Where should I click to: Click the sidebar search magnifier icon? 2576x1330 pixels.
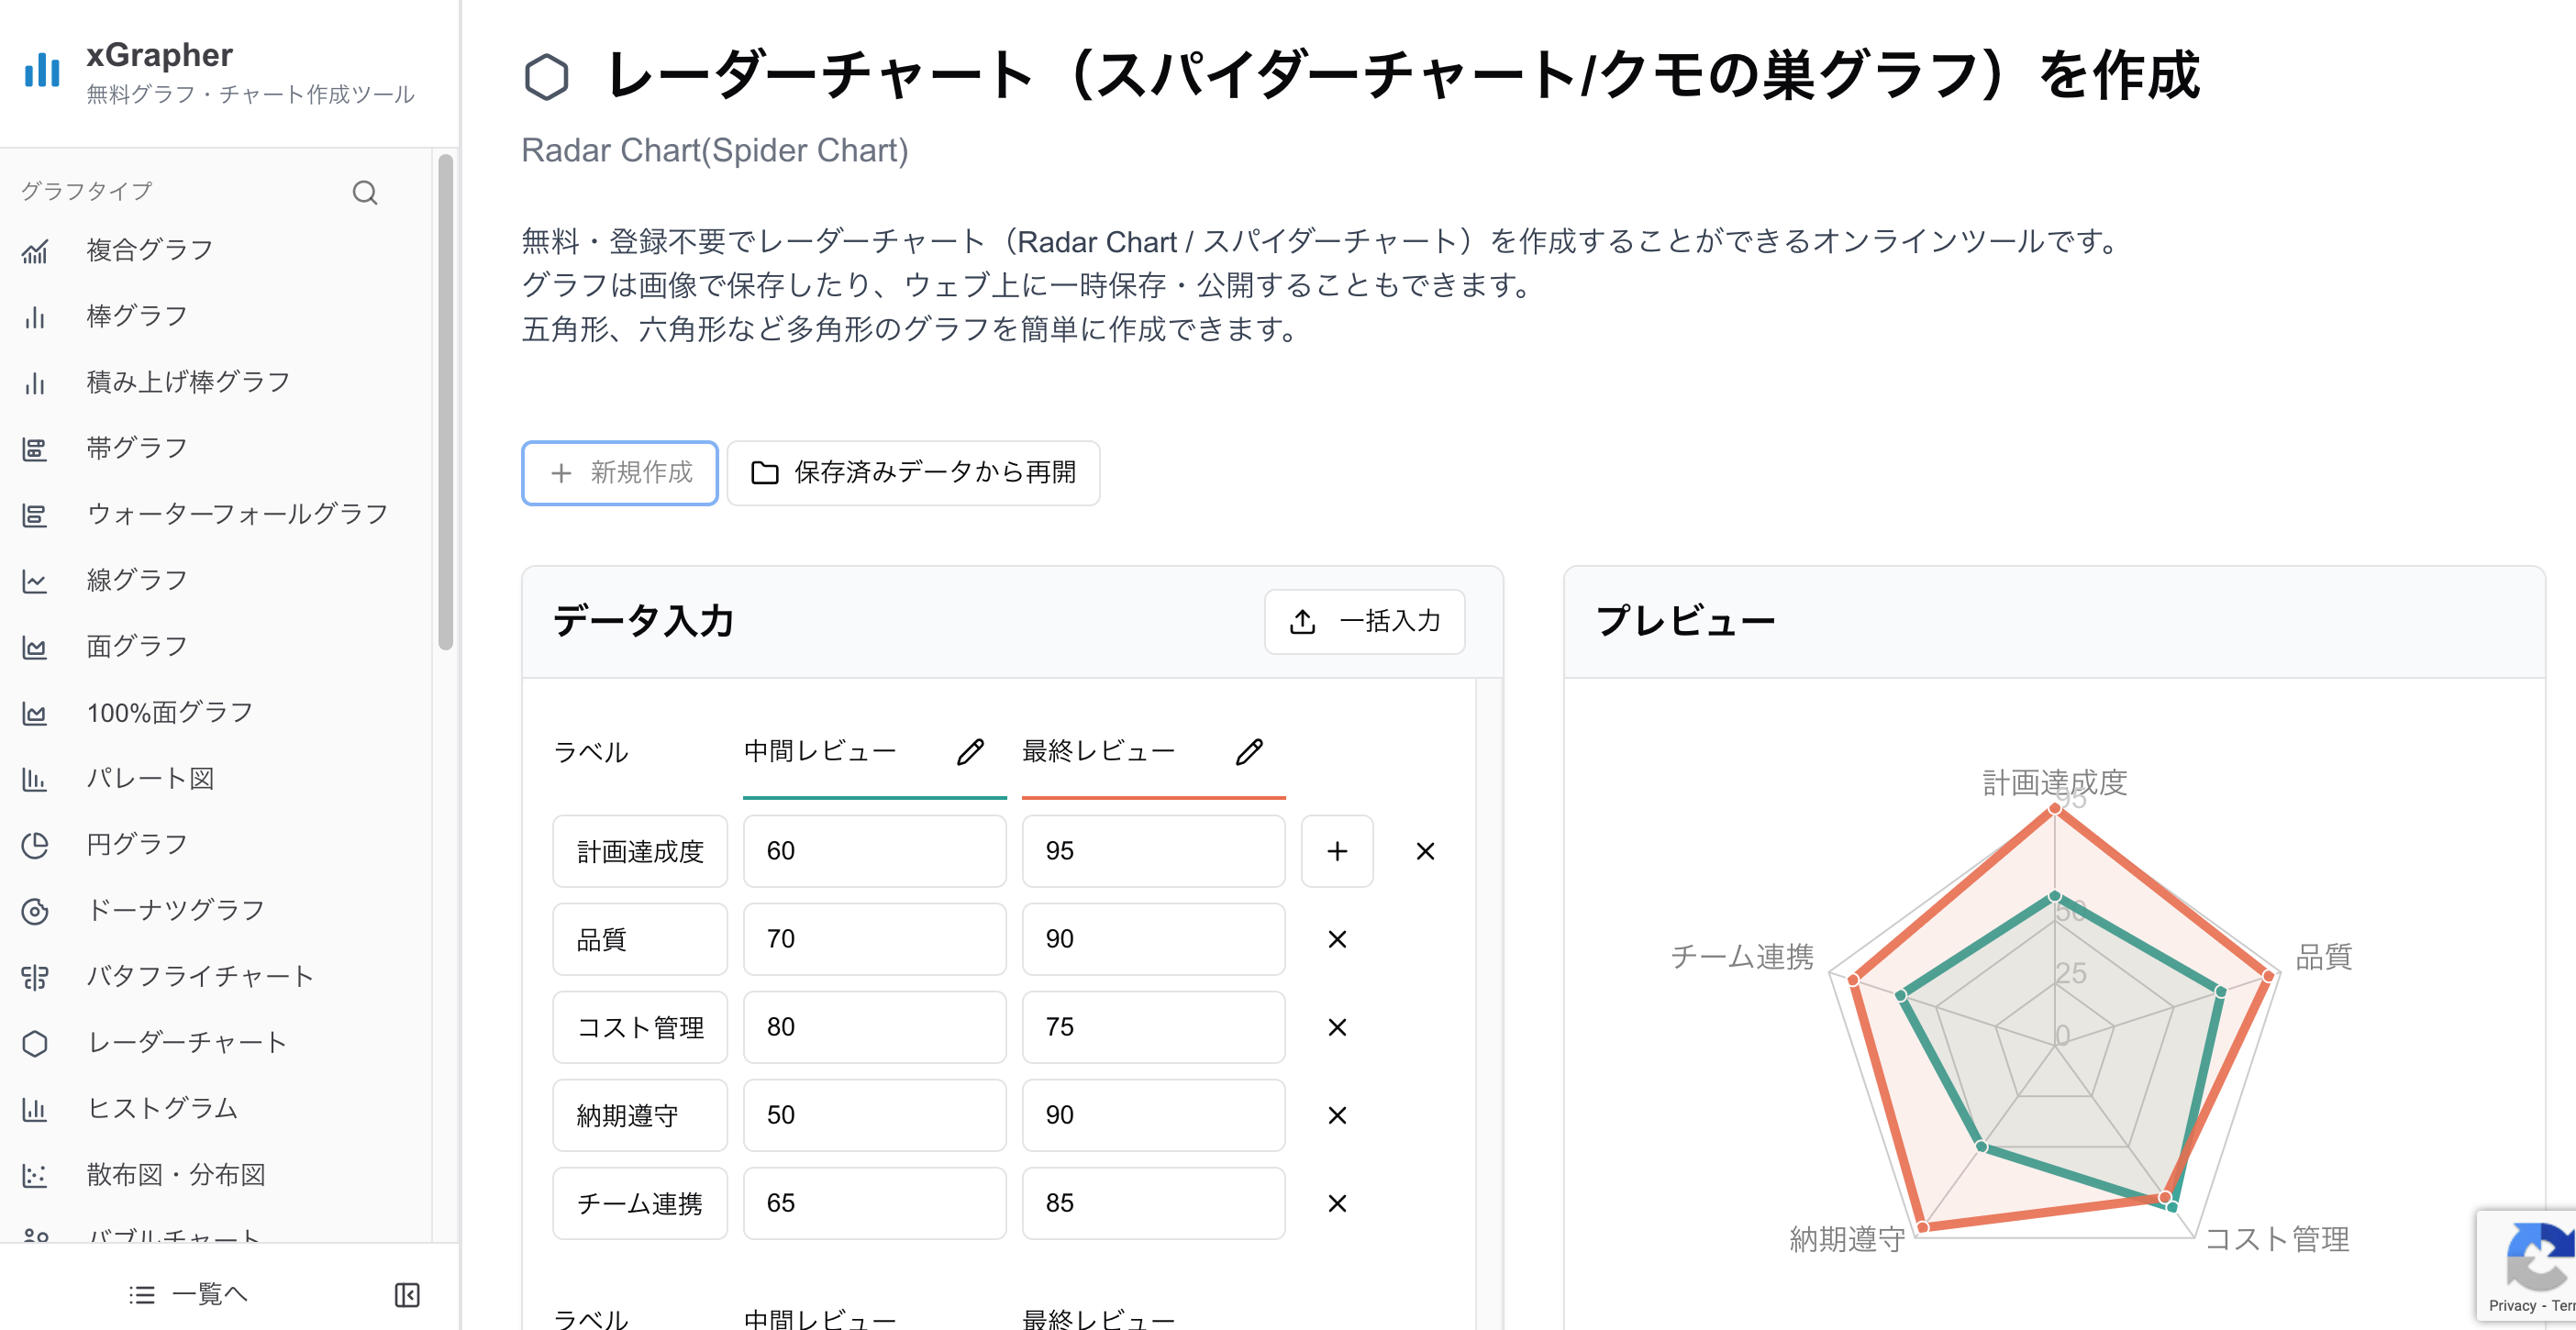point(365,192)
